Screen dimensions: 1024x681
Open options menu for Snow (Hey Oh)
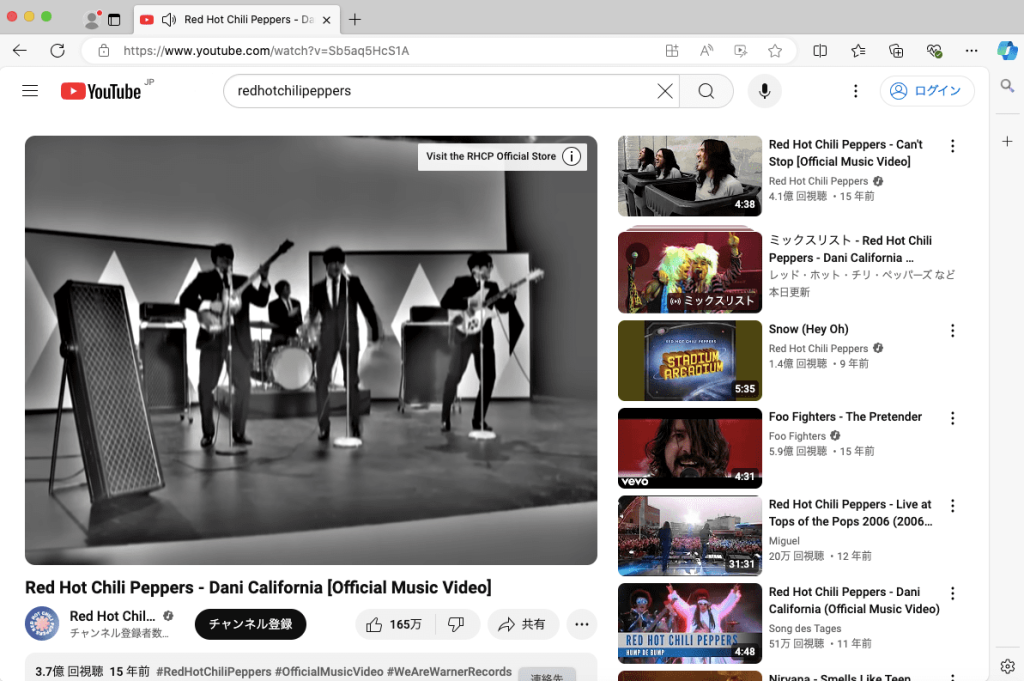pyautogui.click(x=953, y=330)
